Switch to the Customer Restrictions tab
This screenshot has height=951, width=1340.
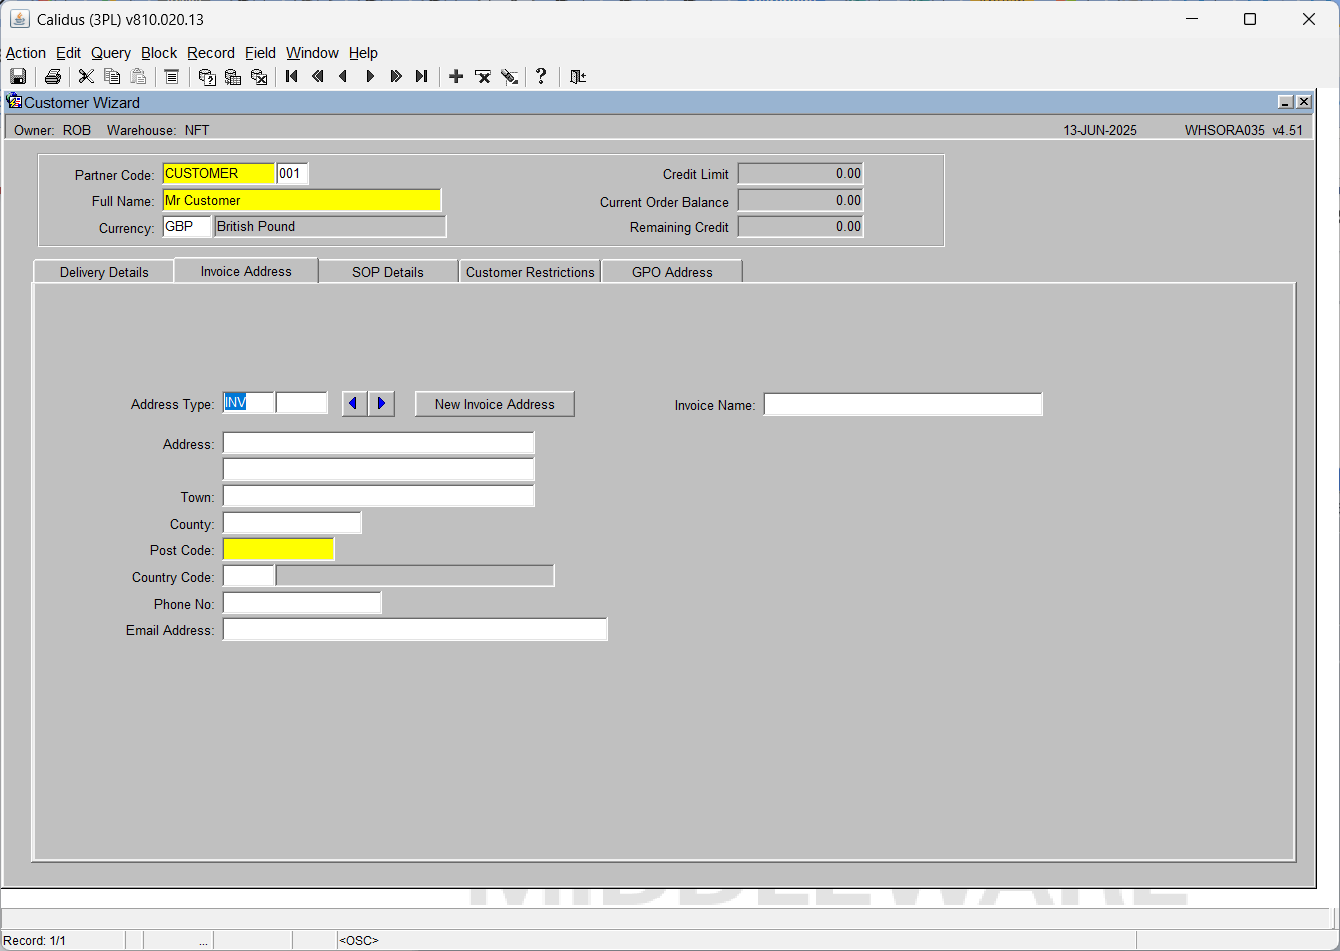pyautogui.click(x=530, y=272)
